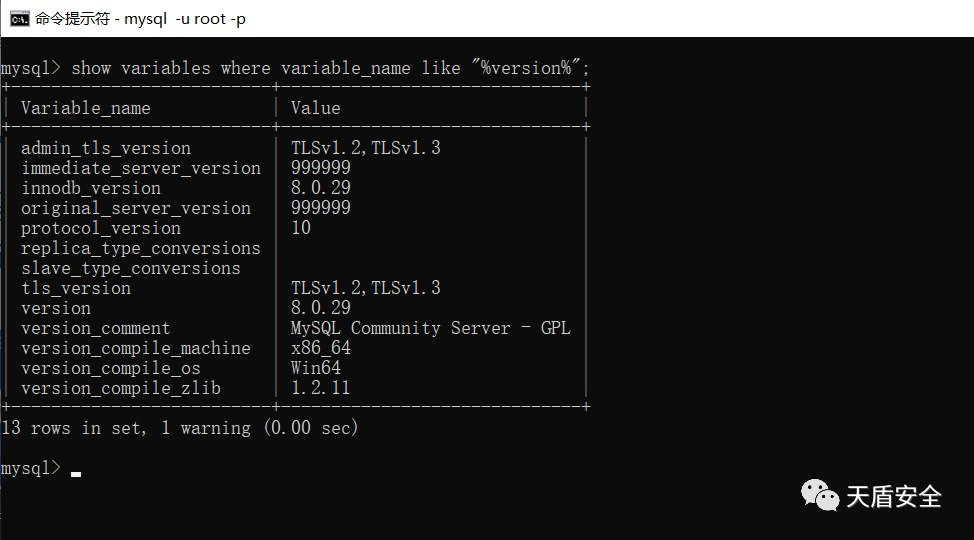
Task: Click the 'Value' column header
Action: [315, 108]
